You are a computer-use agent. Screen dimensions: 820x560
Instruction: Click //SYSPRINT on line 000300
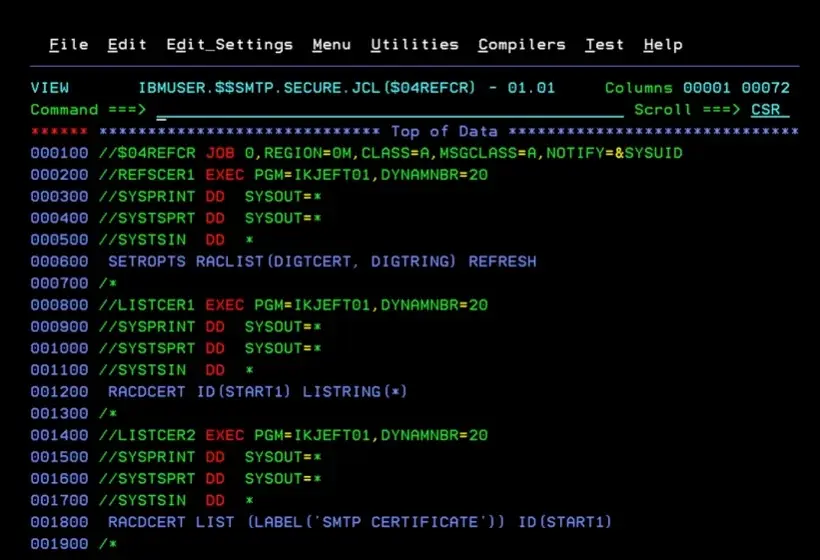(147, 197)
